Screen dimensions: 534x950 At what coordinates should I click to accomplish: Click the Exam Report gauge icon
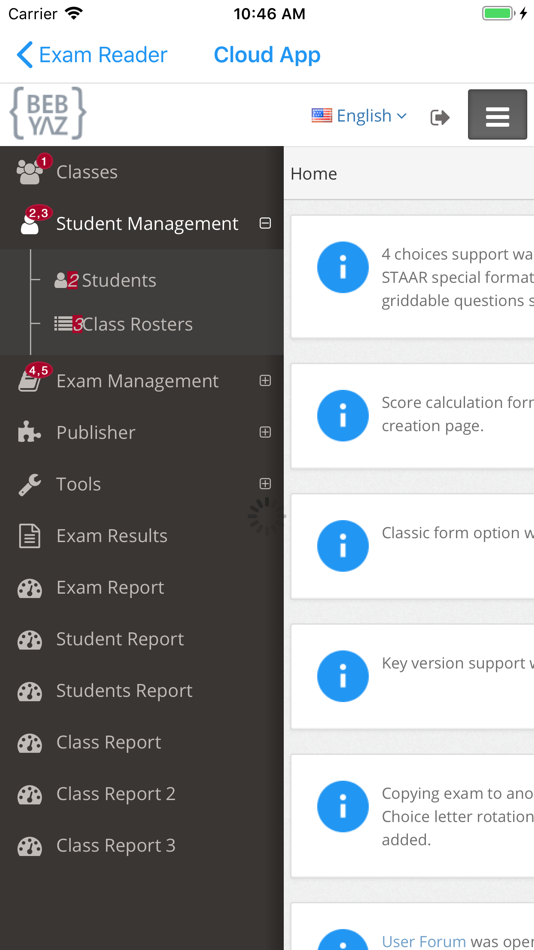(30, 588)
